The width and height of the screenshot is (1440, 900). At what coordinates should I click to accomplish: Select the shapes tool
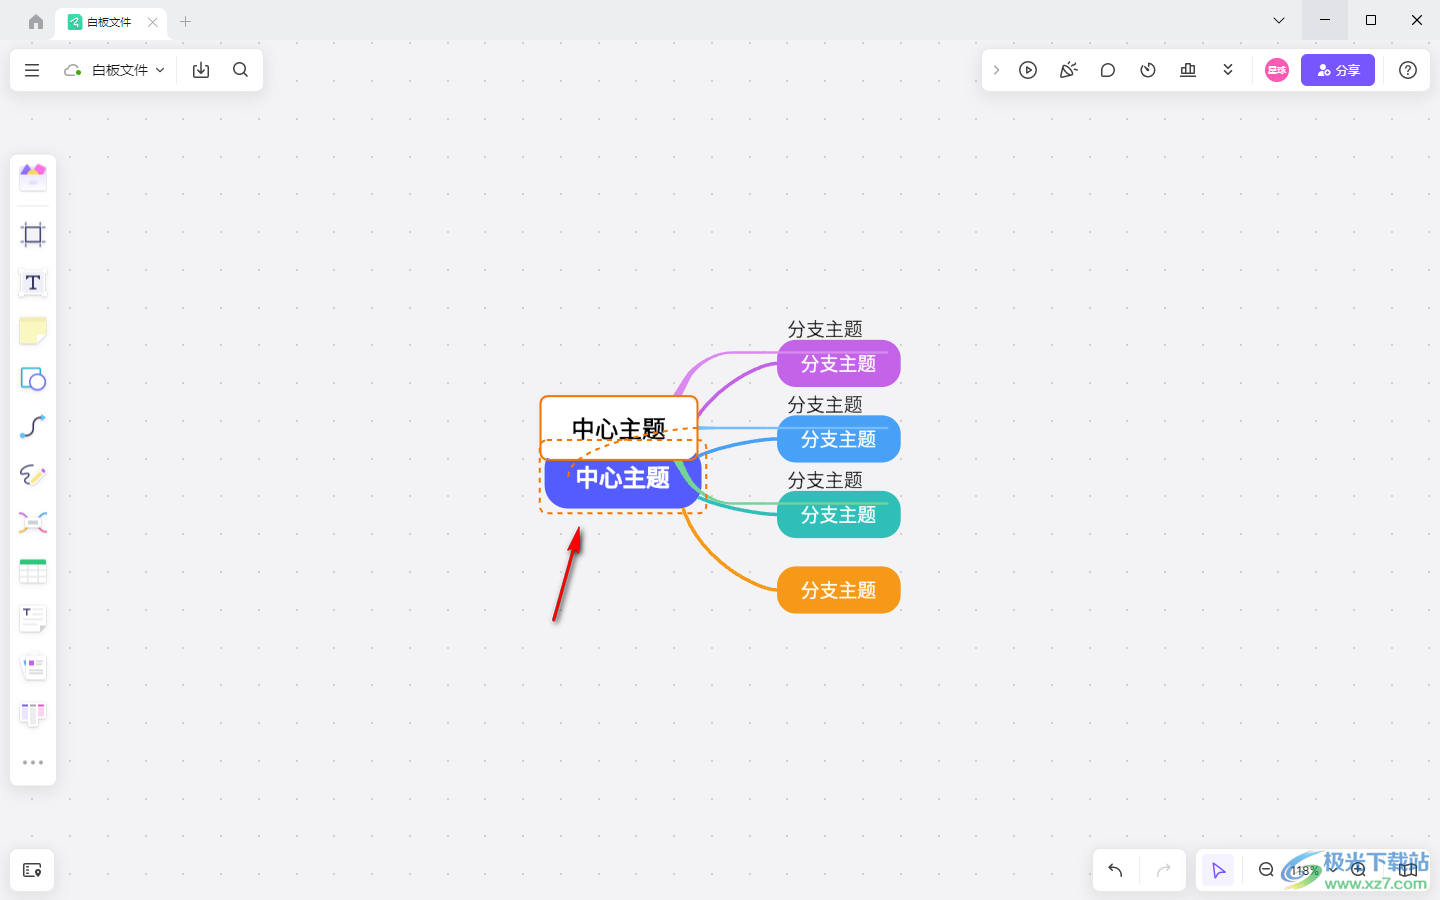(x=33, y=379)
